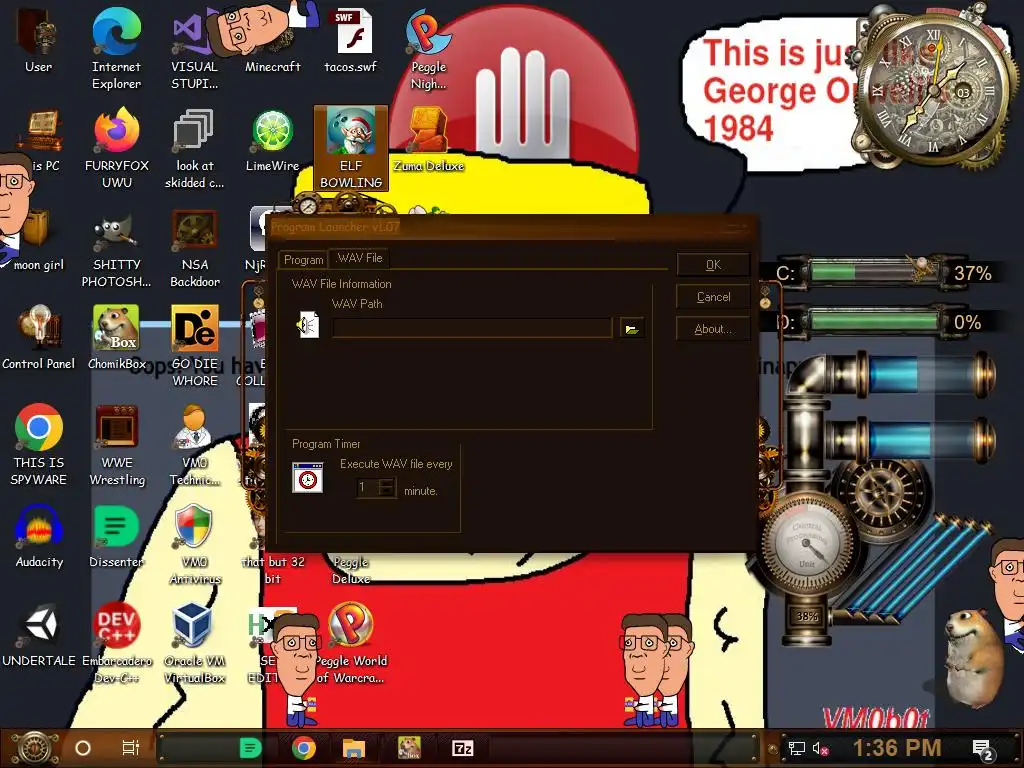Launch THIS IS SPYWARE Chrome shortcut
Viewport: 1024px width, 768px height.
pos(38,445)
